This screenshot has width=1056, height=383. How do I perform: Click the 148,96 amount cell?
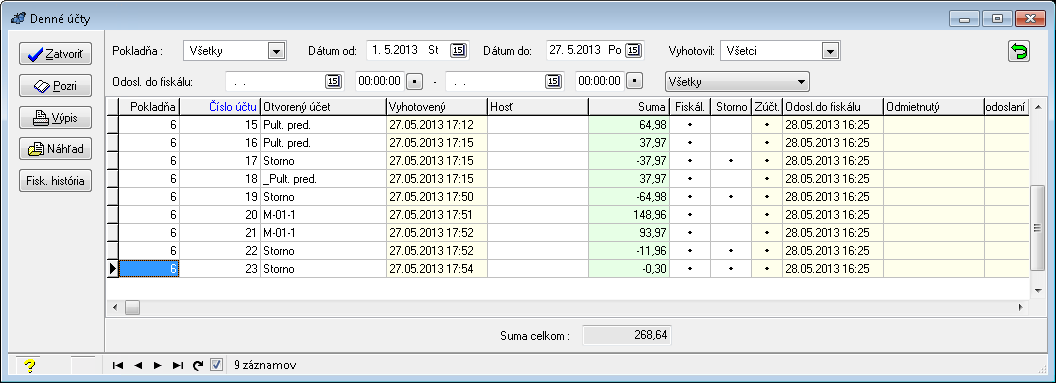(629, 215)
